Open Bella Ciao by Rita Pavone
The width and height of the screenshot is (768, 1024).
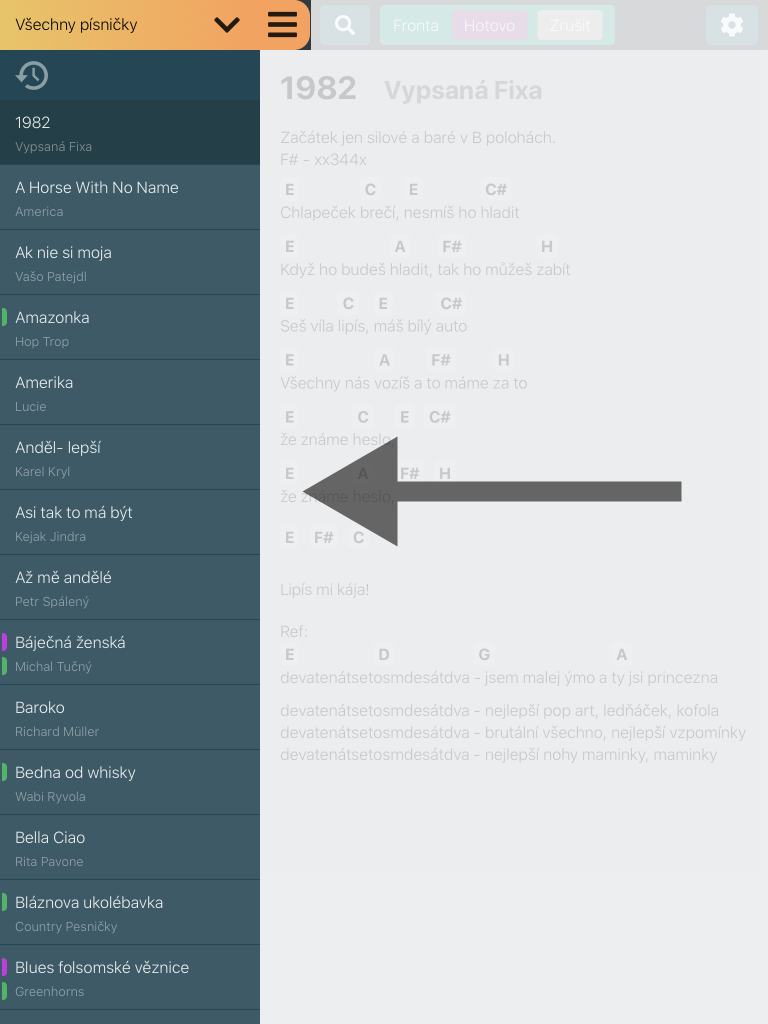click(x=130, y=848)
